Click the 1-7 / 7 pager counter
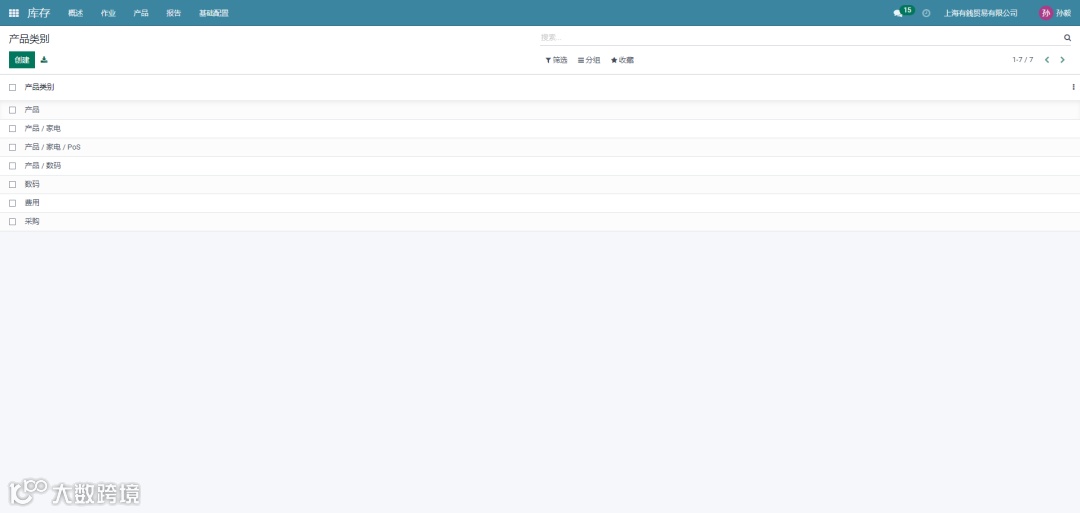 pos(1023,60)
